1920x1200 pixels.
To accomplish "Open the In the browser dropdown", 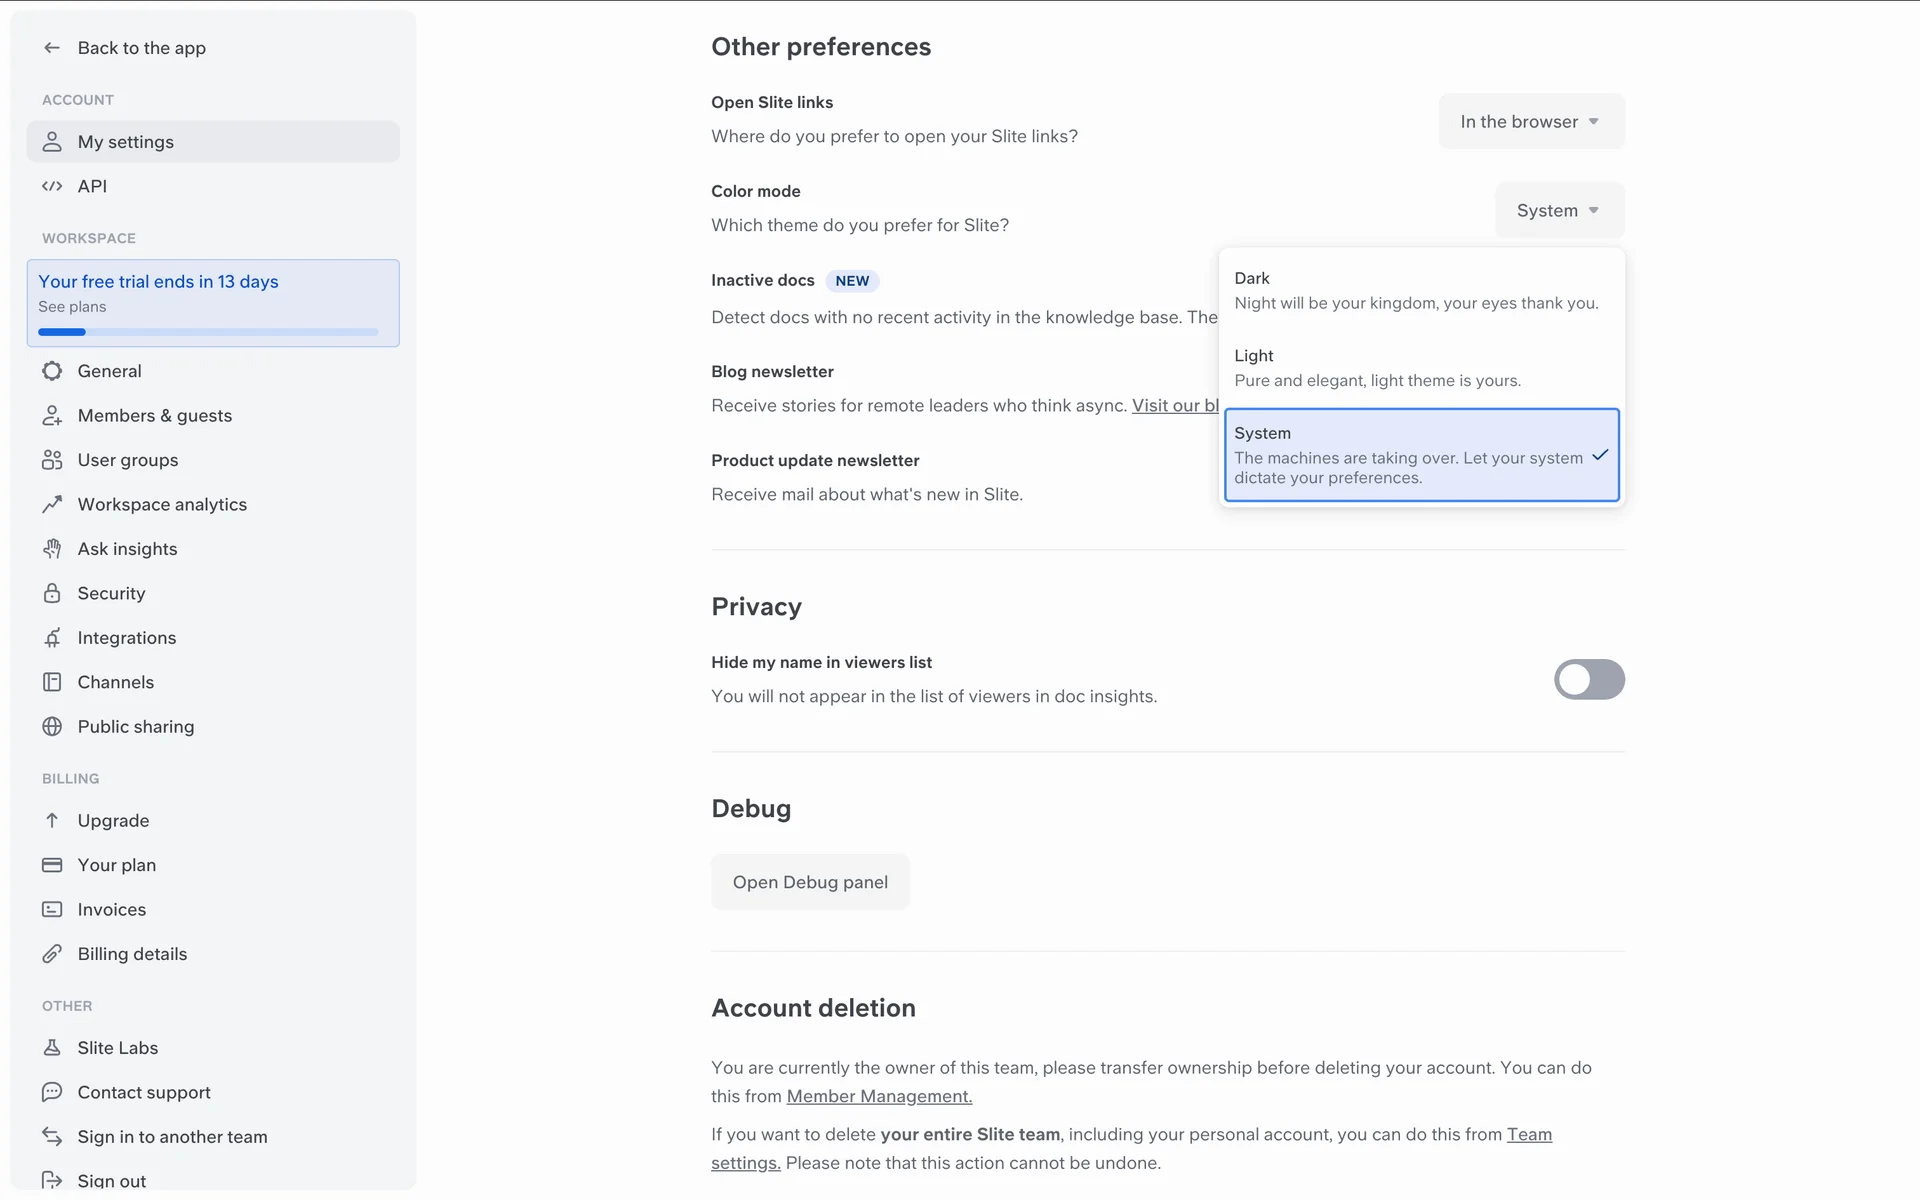I will [1530, 122].
